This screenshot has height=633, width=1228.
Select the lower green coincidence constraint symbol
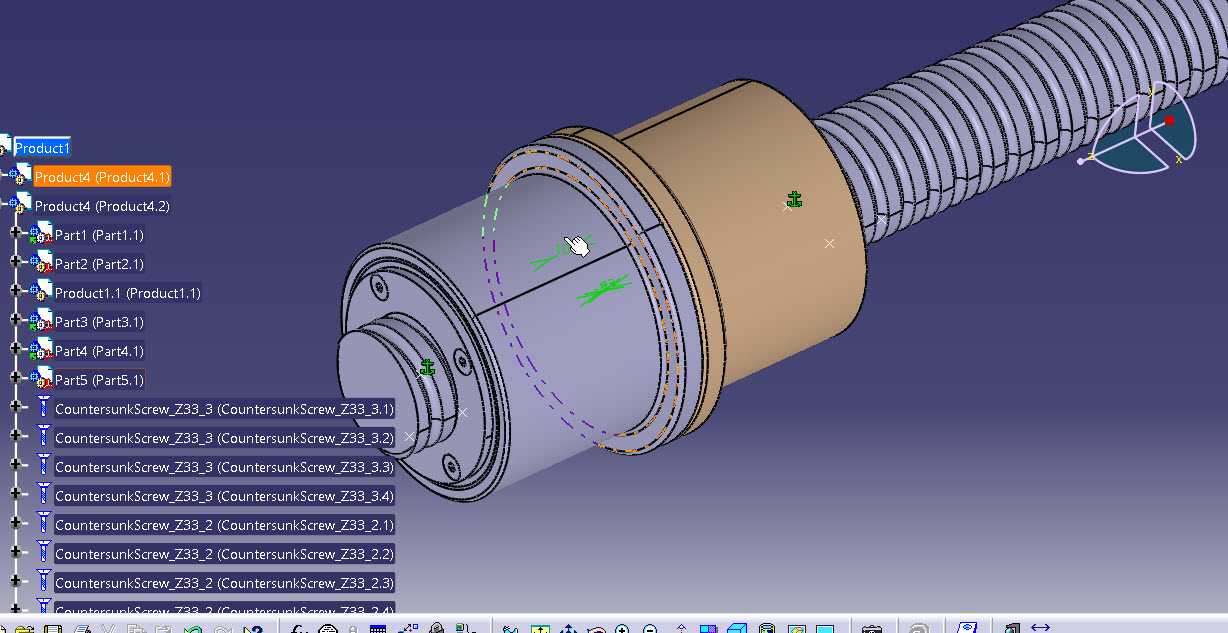point(603,289)
